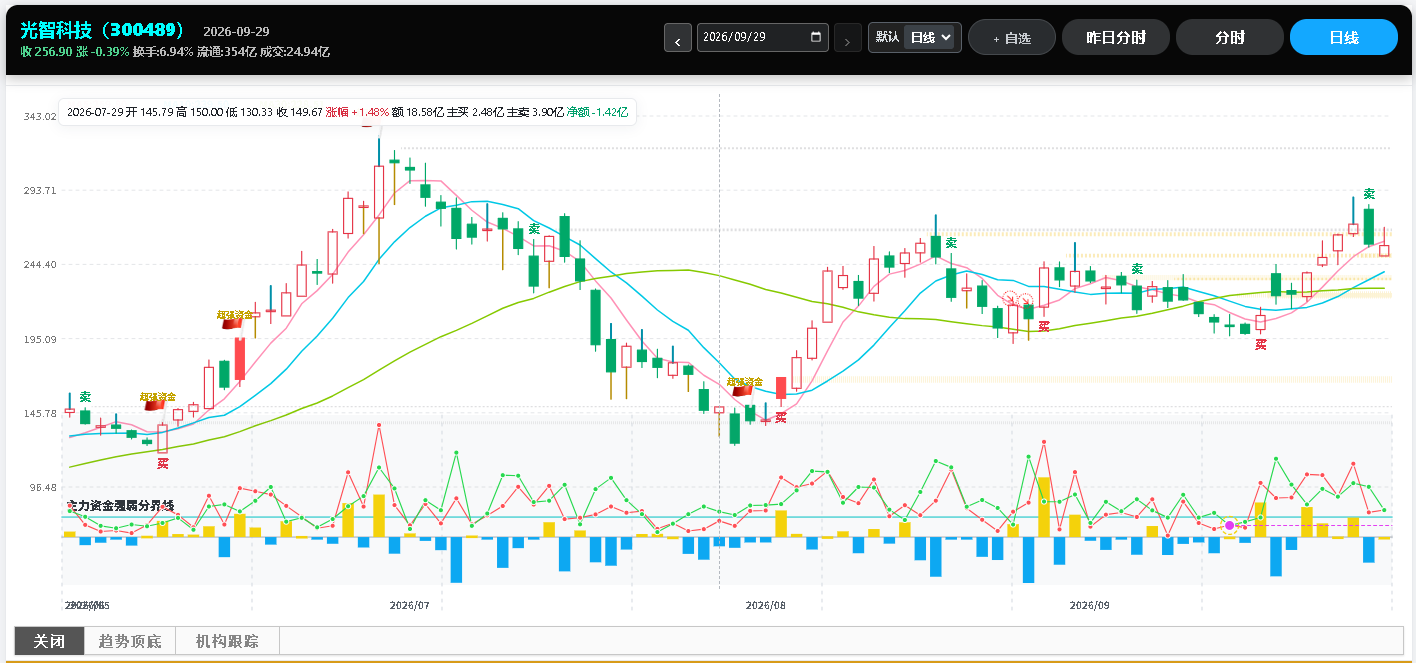
Task: Click the 主力资金强弱分界线 indicator label
Action: pos(120,506)
